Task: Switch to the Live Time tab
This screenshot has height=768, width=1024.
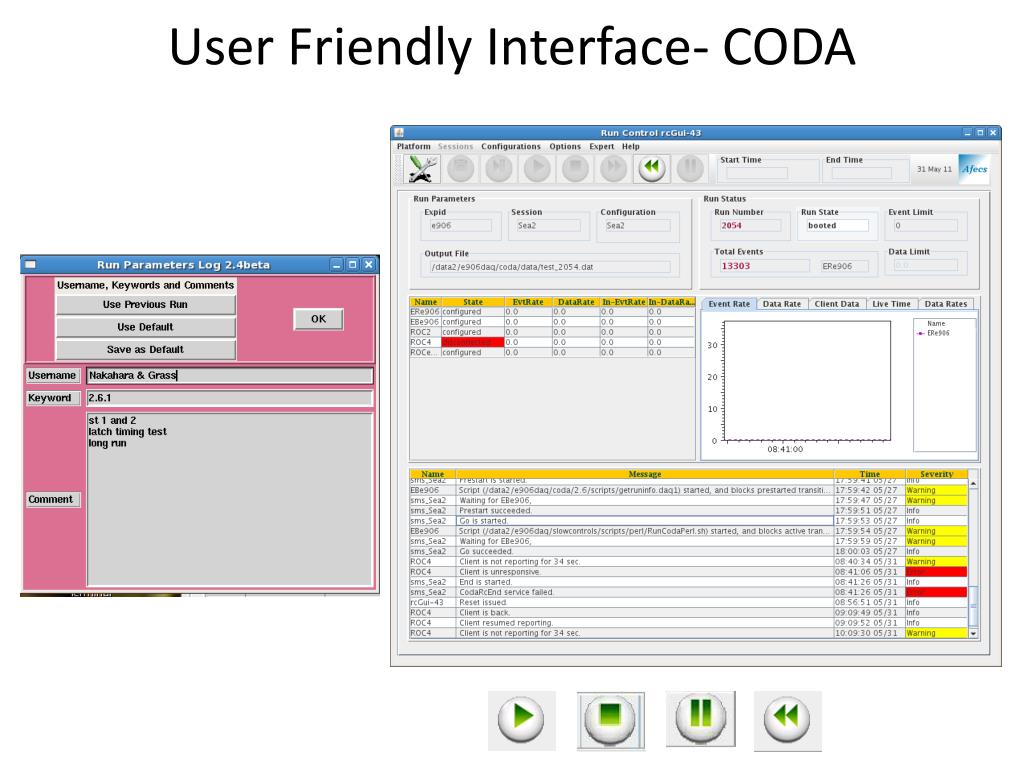Action: [x=891, y=304]
